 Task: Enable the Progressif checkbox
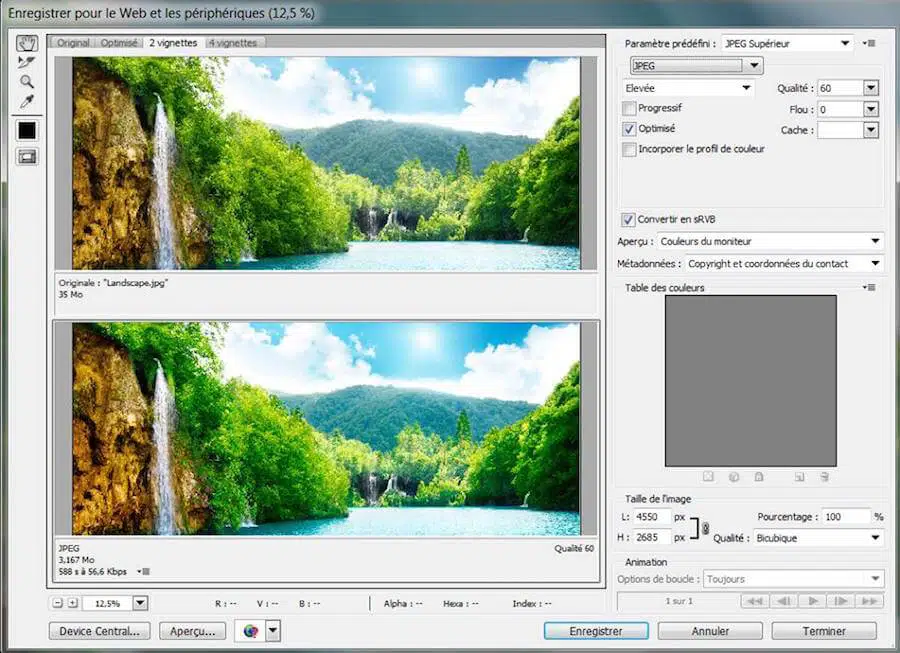pyautogui.click(x=629, y=108)
